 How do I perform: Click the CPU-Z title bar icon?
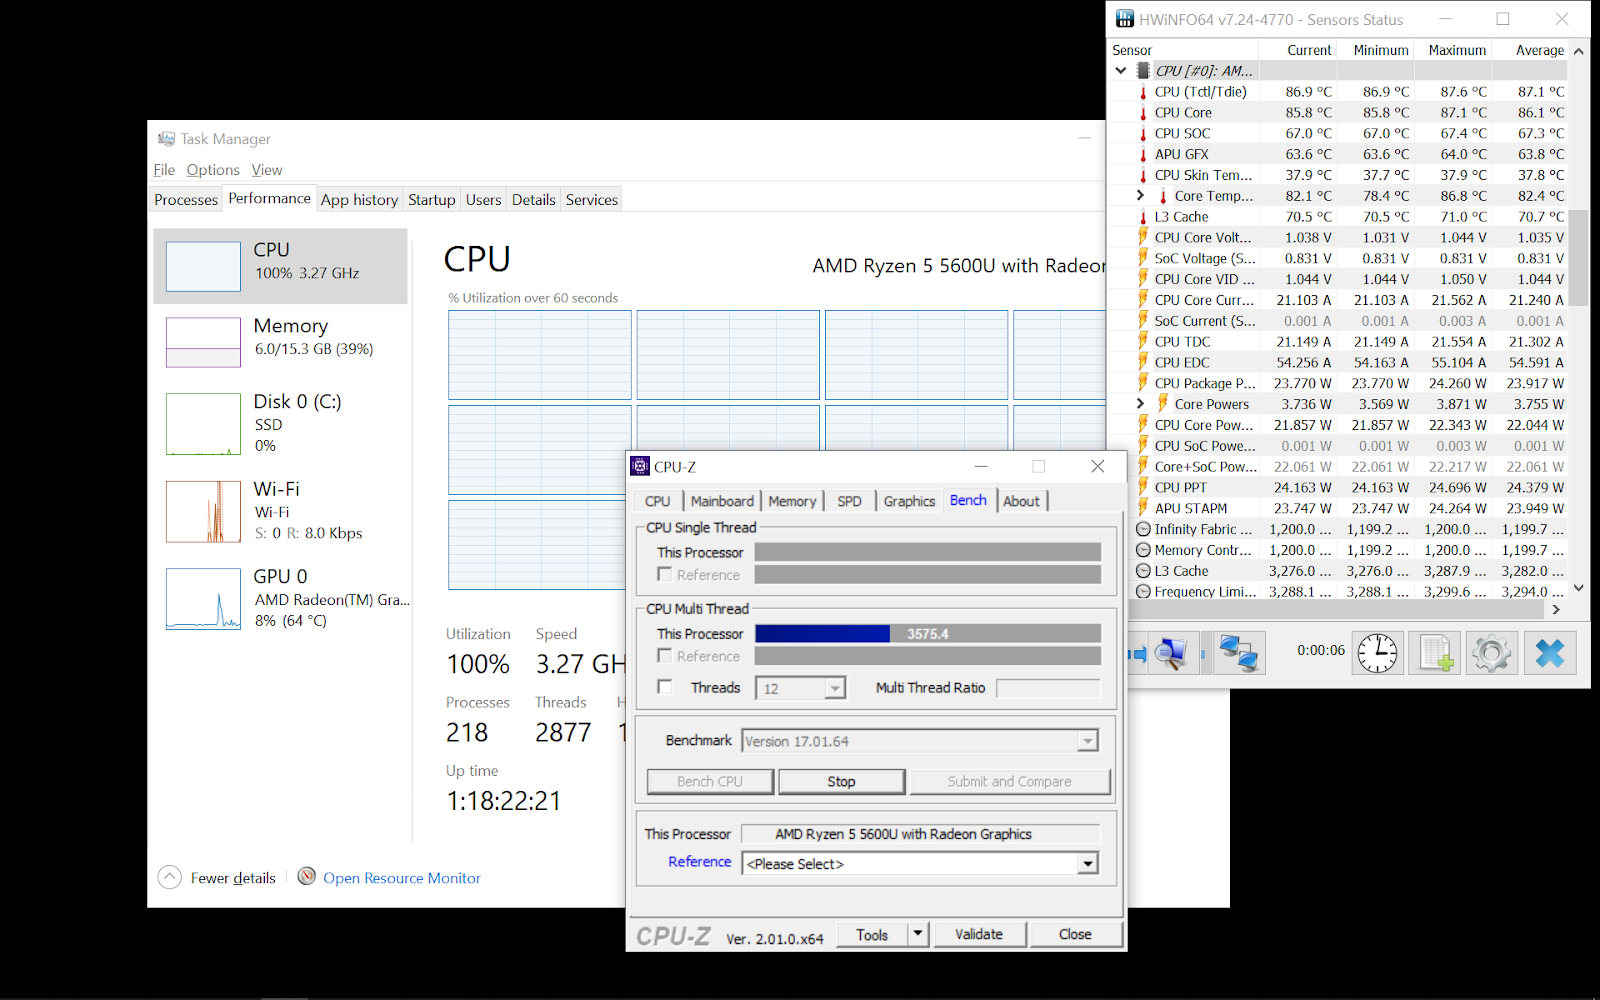click(x=640, y=466)
